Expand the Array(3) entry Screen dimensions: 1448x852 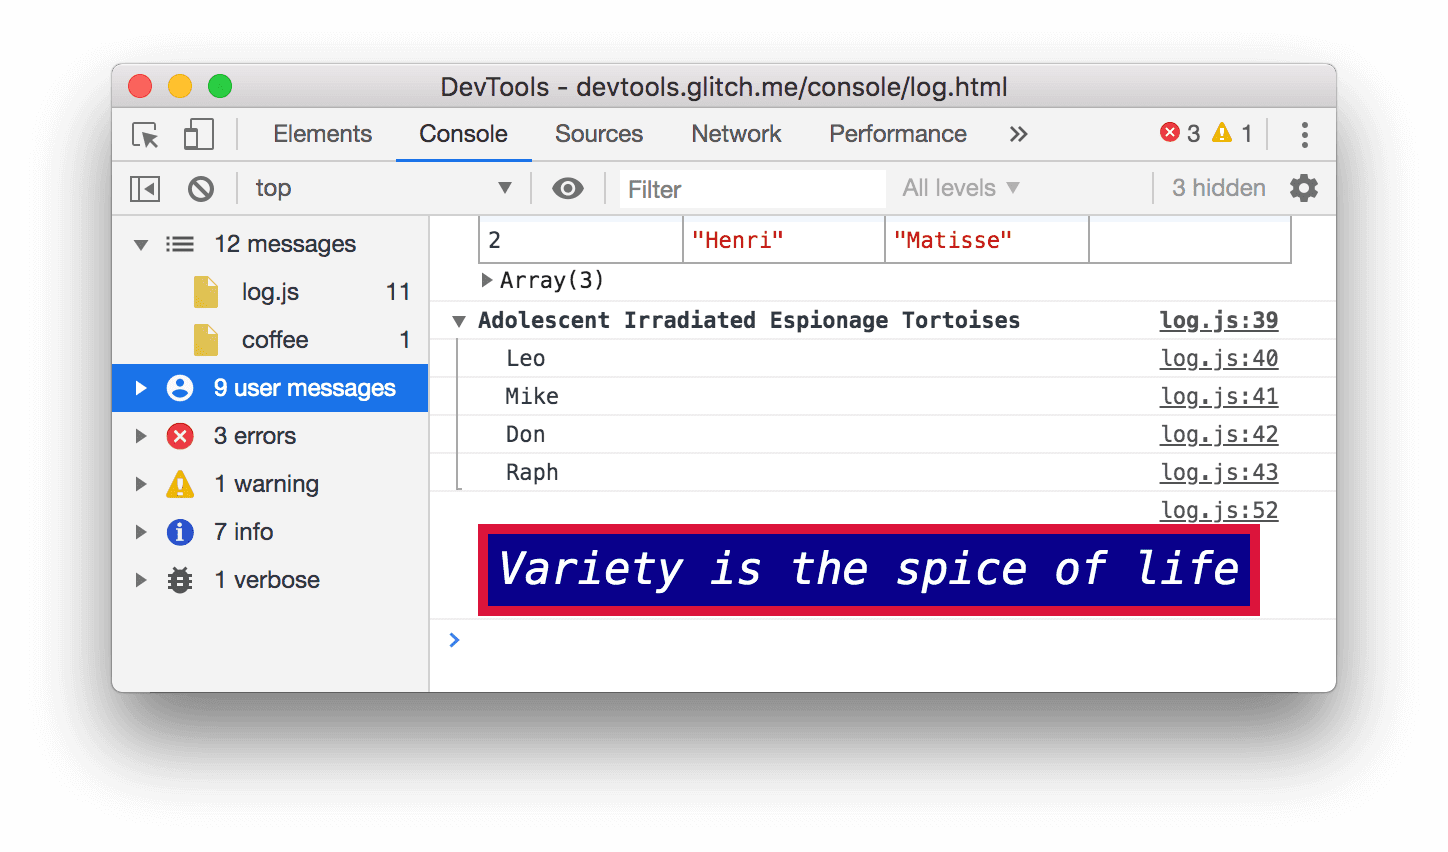click(x=487, y=281)
